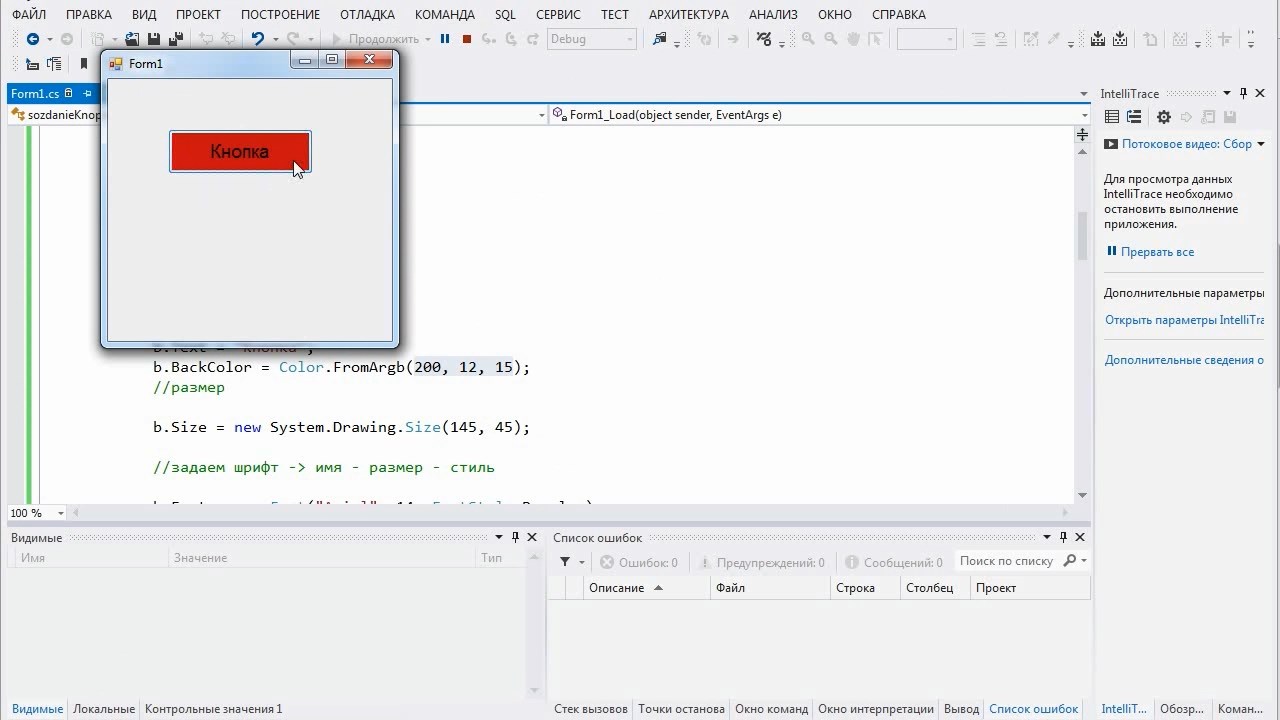The width and height of the screenshot is (1280, 720).
Task: Open the 100 % zoom level dropdown
Action: click(61, 513)
